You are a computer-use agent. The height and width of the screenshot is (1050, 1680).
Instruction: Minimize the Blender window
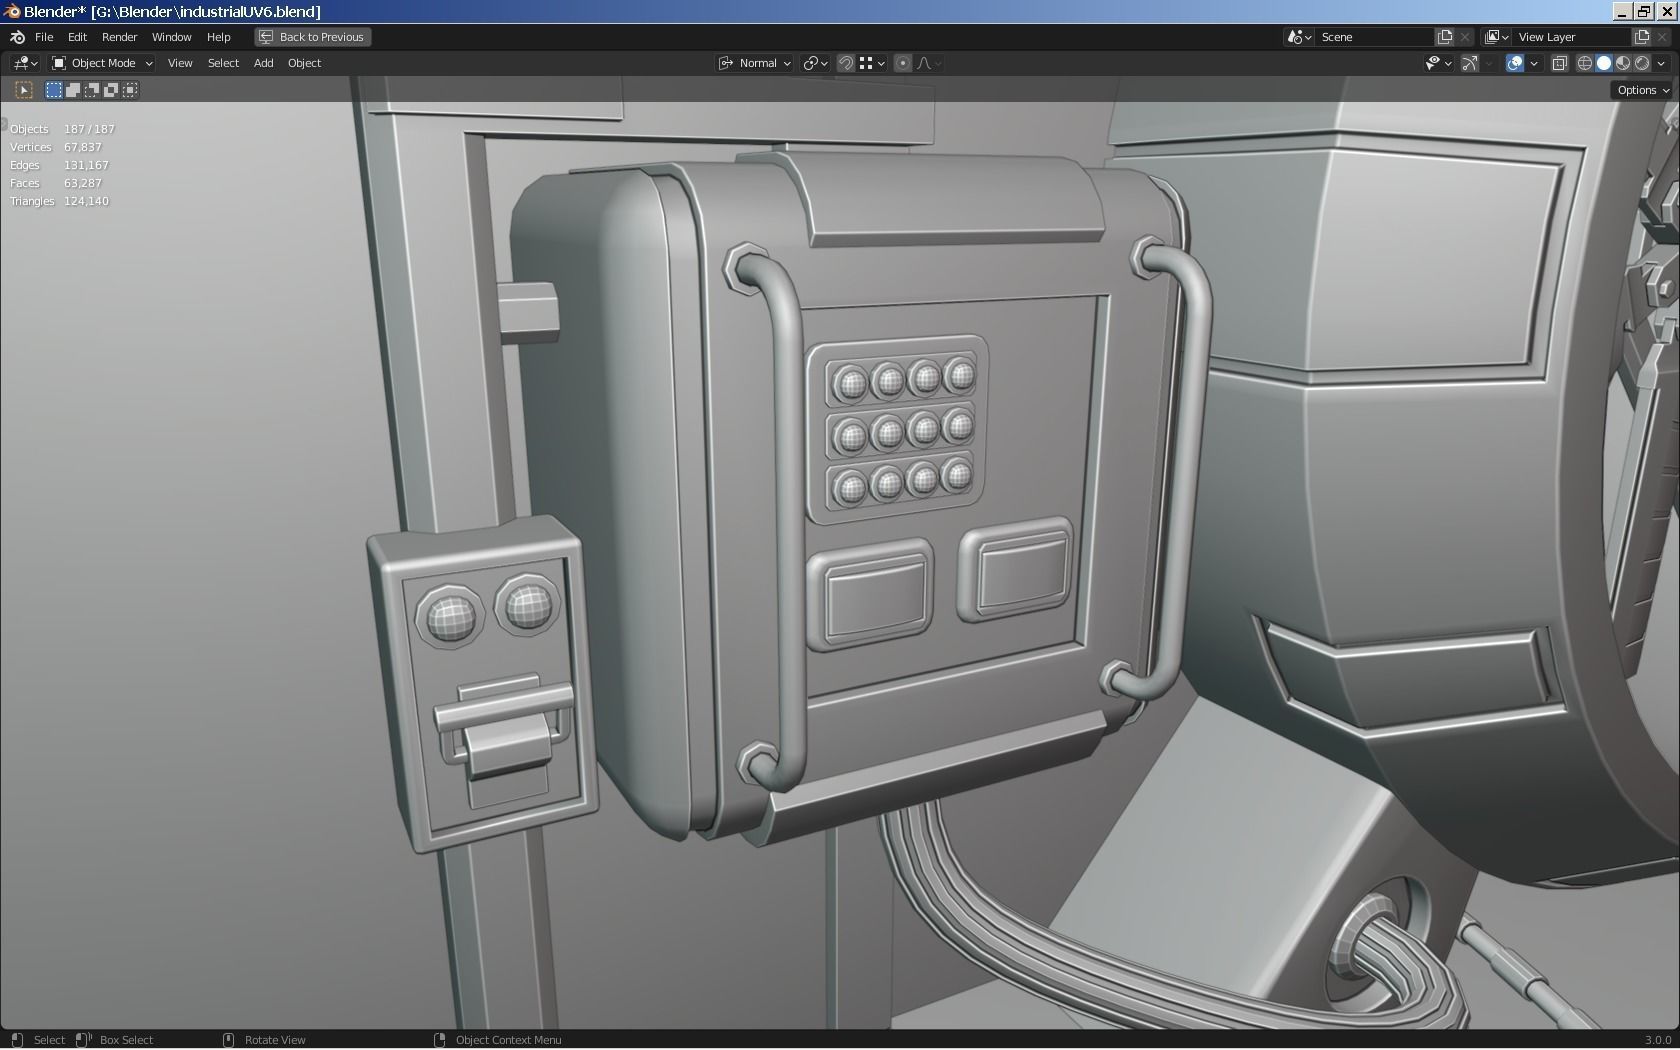[1623, 12]
